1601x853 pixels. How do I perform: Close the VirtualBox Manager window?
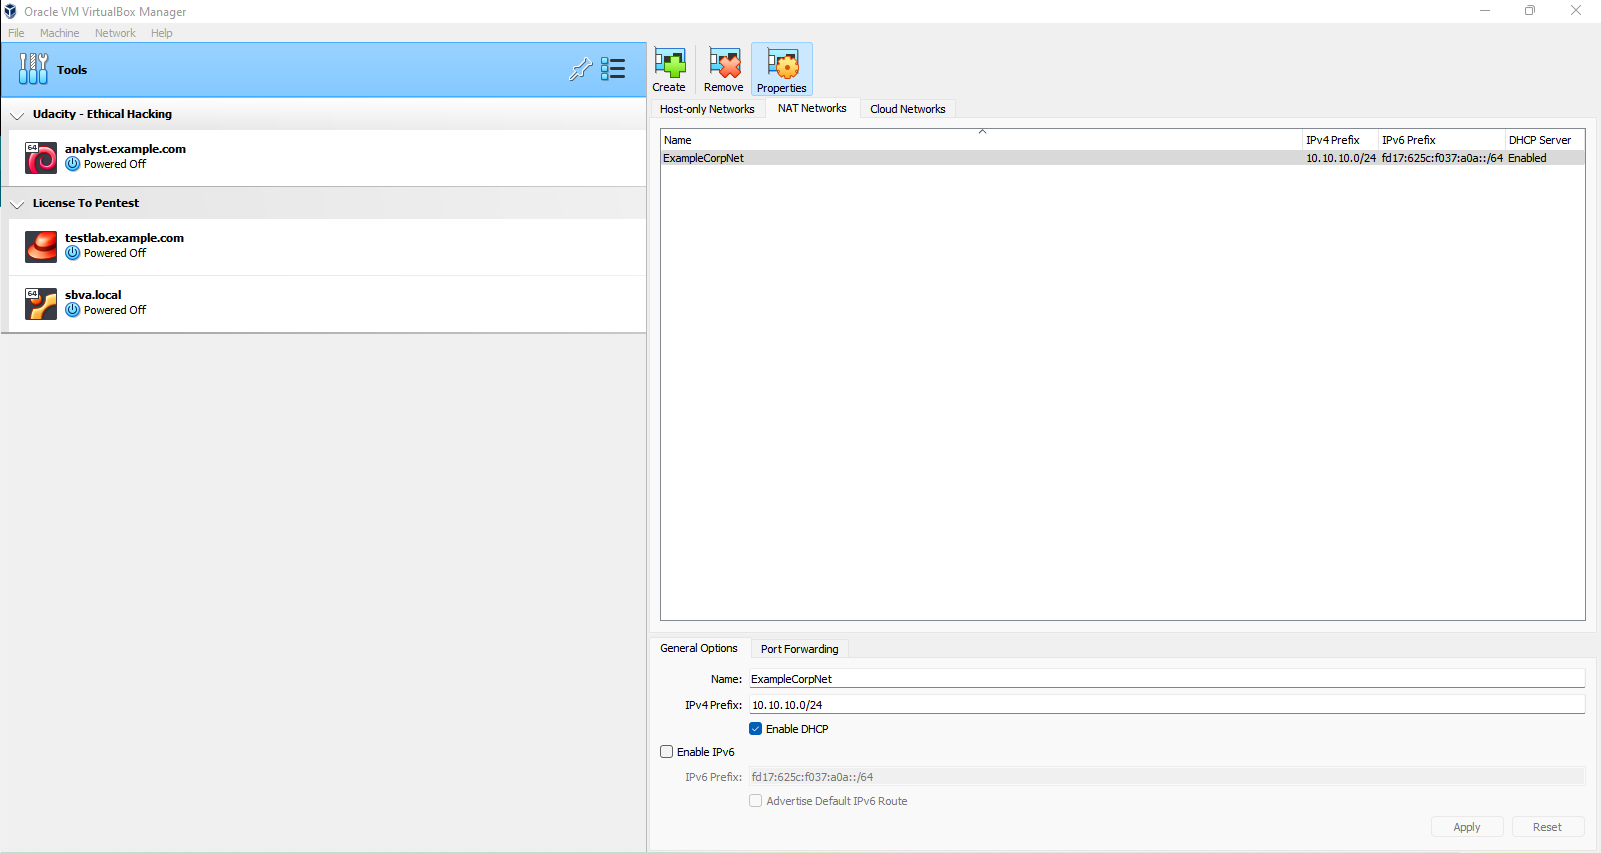[x=1576, y=11]
